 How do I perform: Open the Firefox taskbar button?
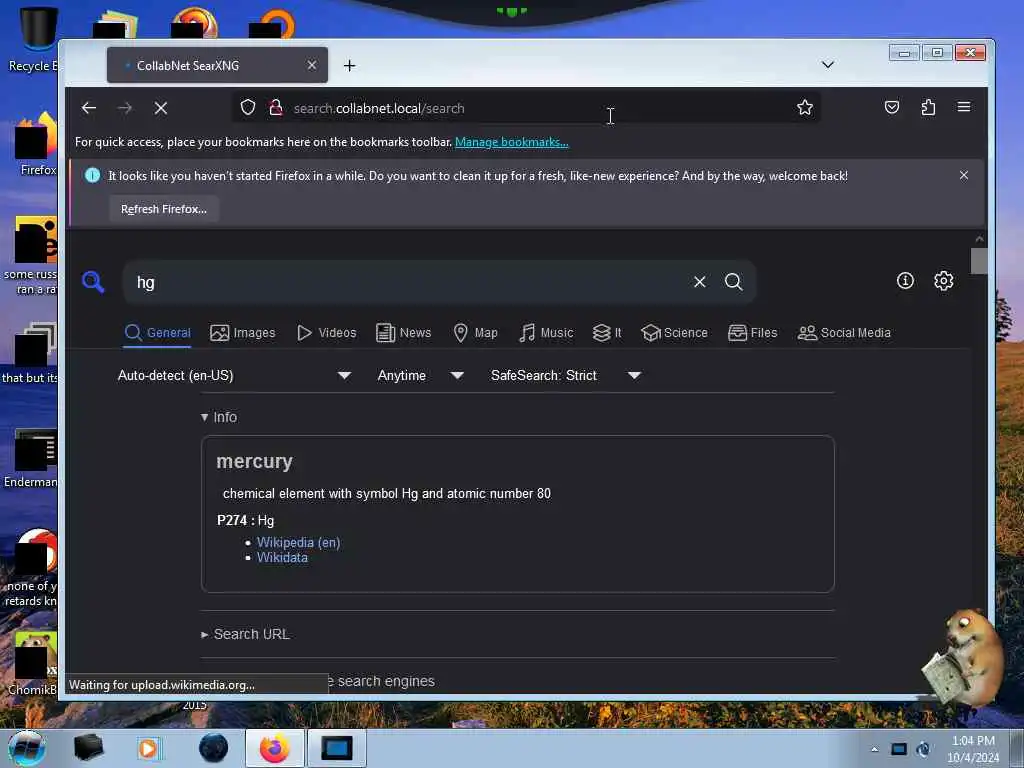[x=274, y=748]
